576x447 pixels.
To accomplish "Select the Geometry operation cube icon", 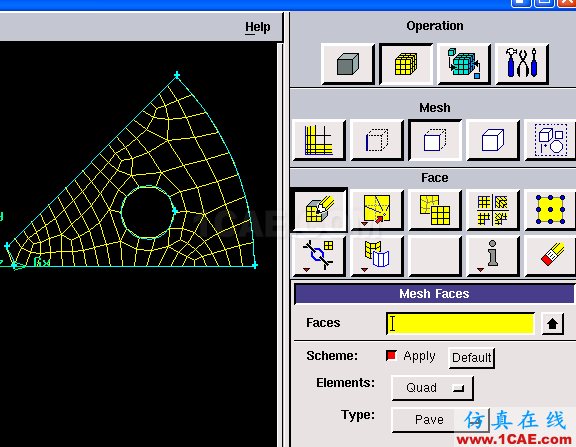I will pos(348,64).
